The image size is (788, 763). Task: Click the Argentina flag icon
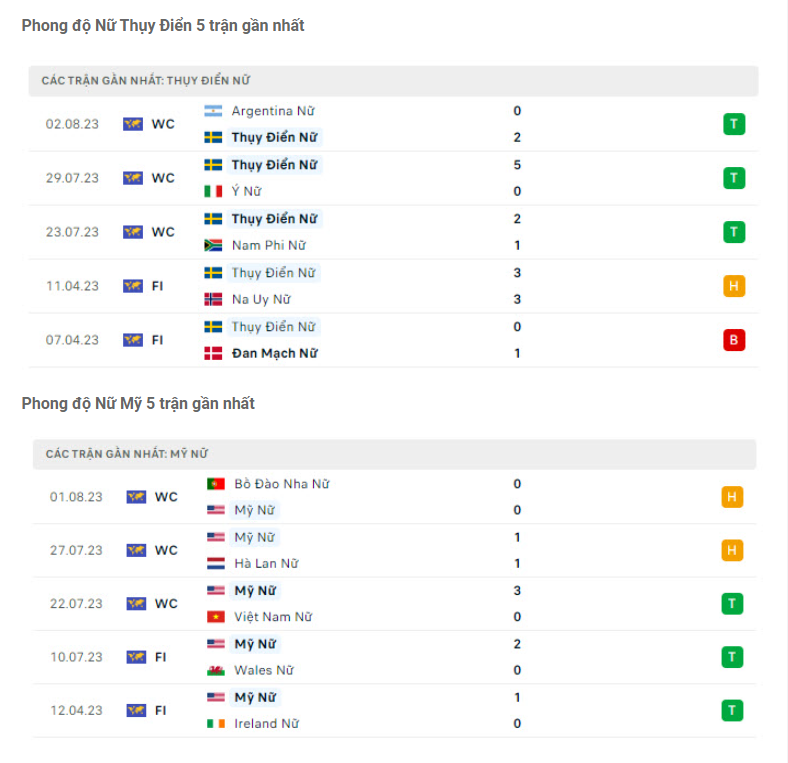point(213,111)
